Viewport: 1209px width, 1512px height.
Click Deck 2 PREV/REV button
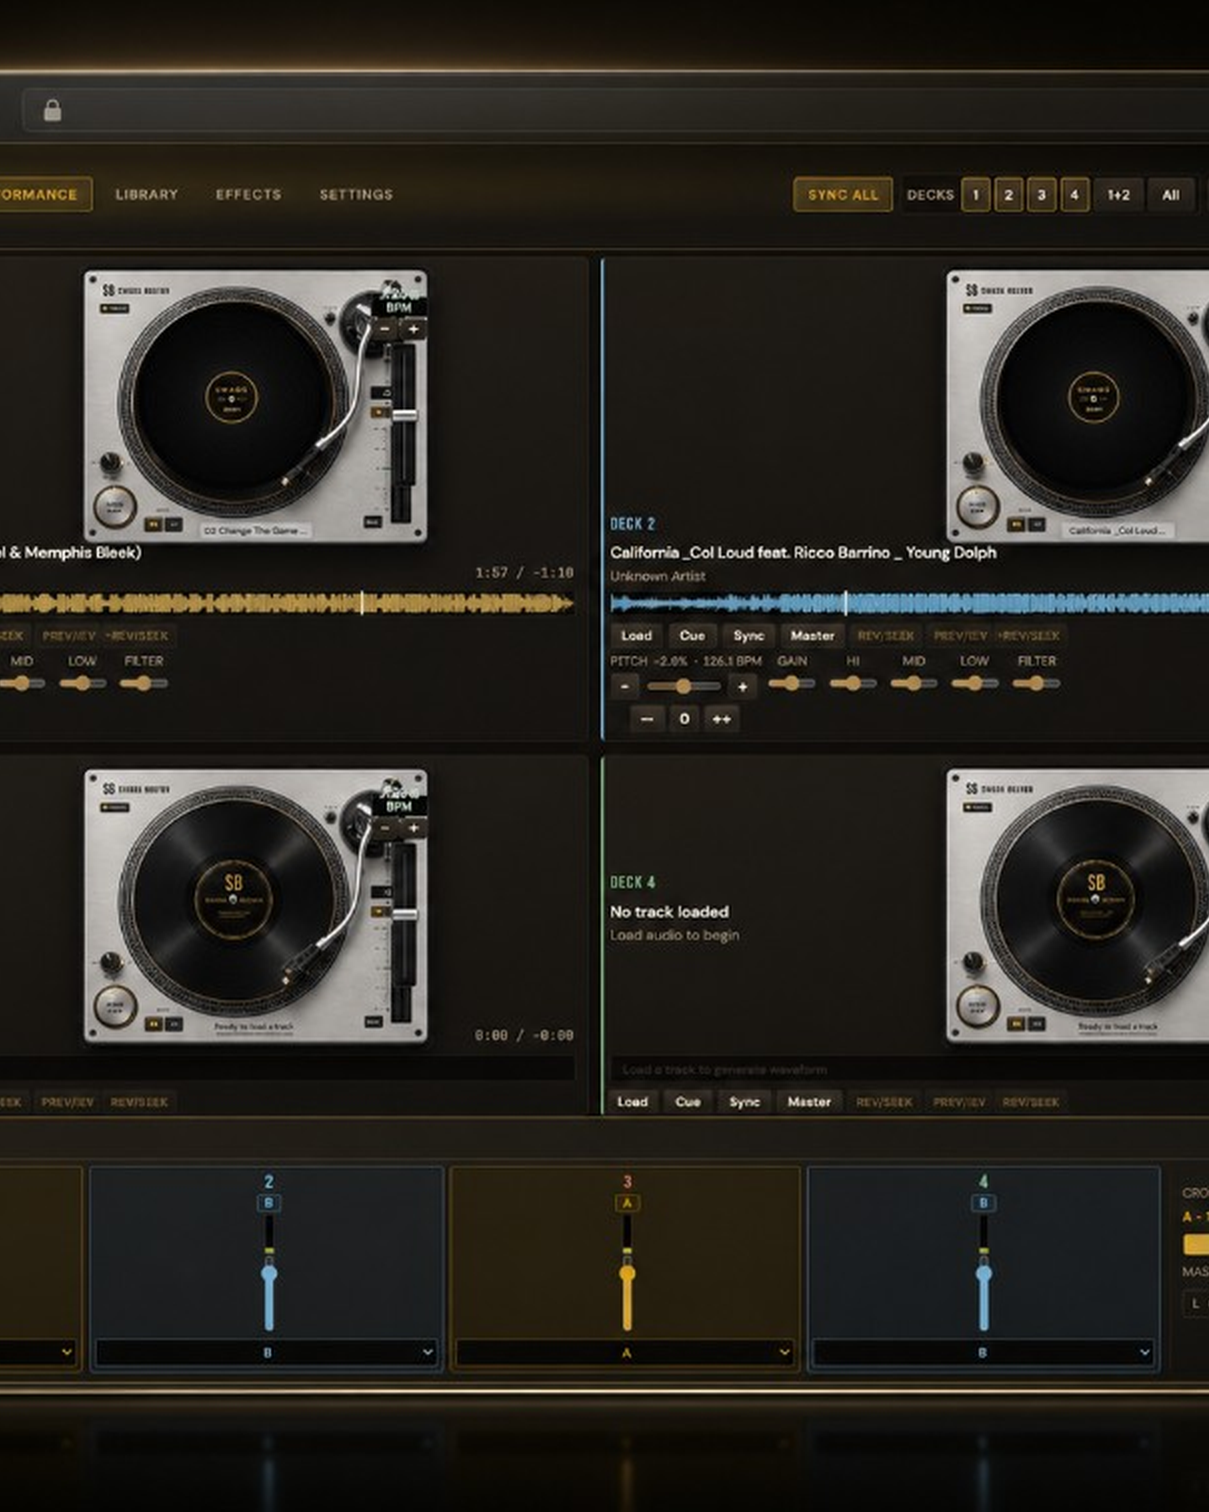pyautogui.click(x=960, y=635)
